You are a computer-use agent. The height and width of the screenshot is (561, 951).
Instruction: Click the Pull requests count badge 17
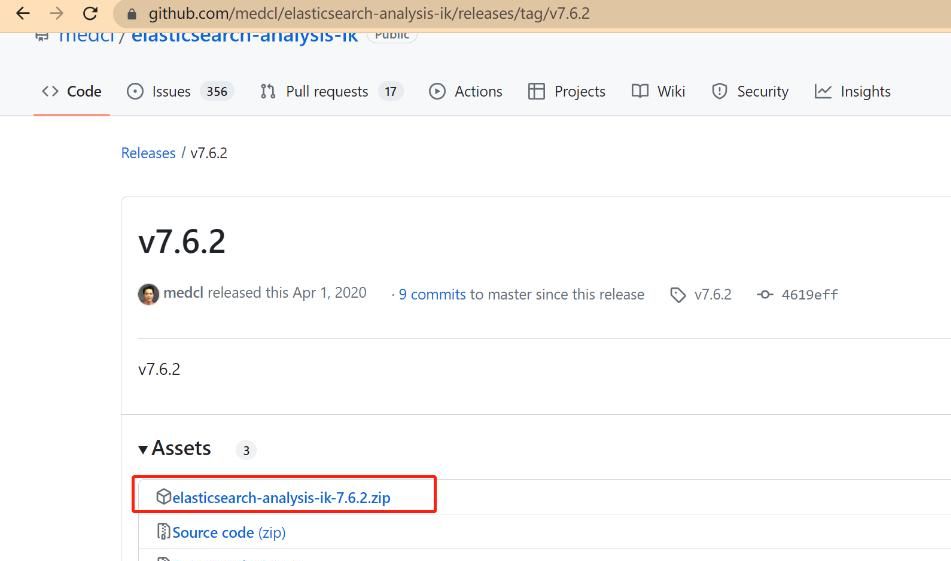pyautogui.click(x=391, y=92)
